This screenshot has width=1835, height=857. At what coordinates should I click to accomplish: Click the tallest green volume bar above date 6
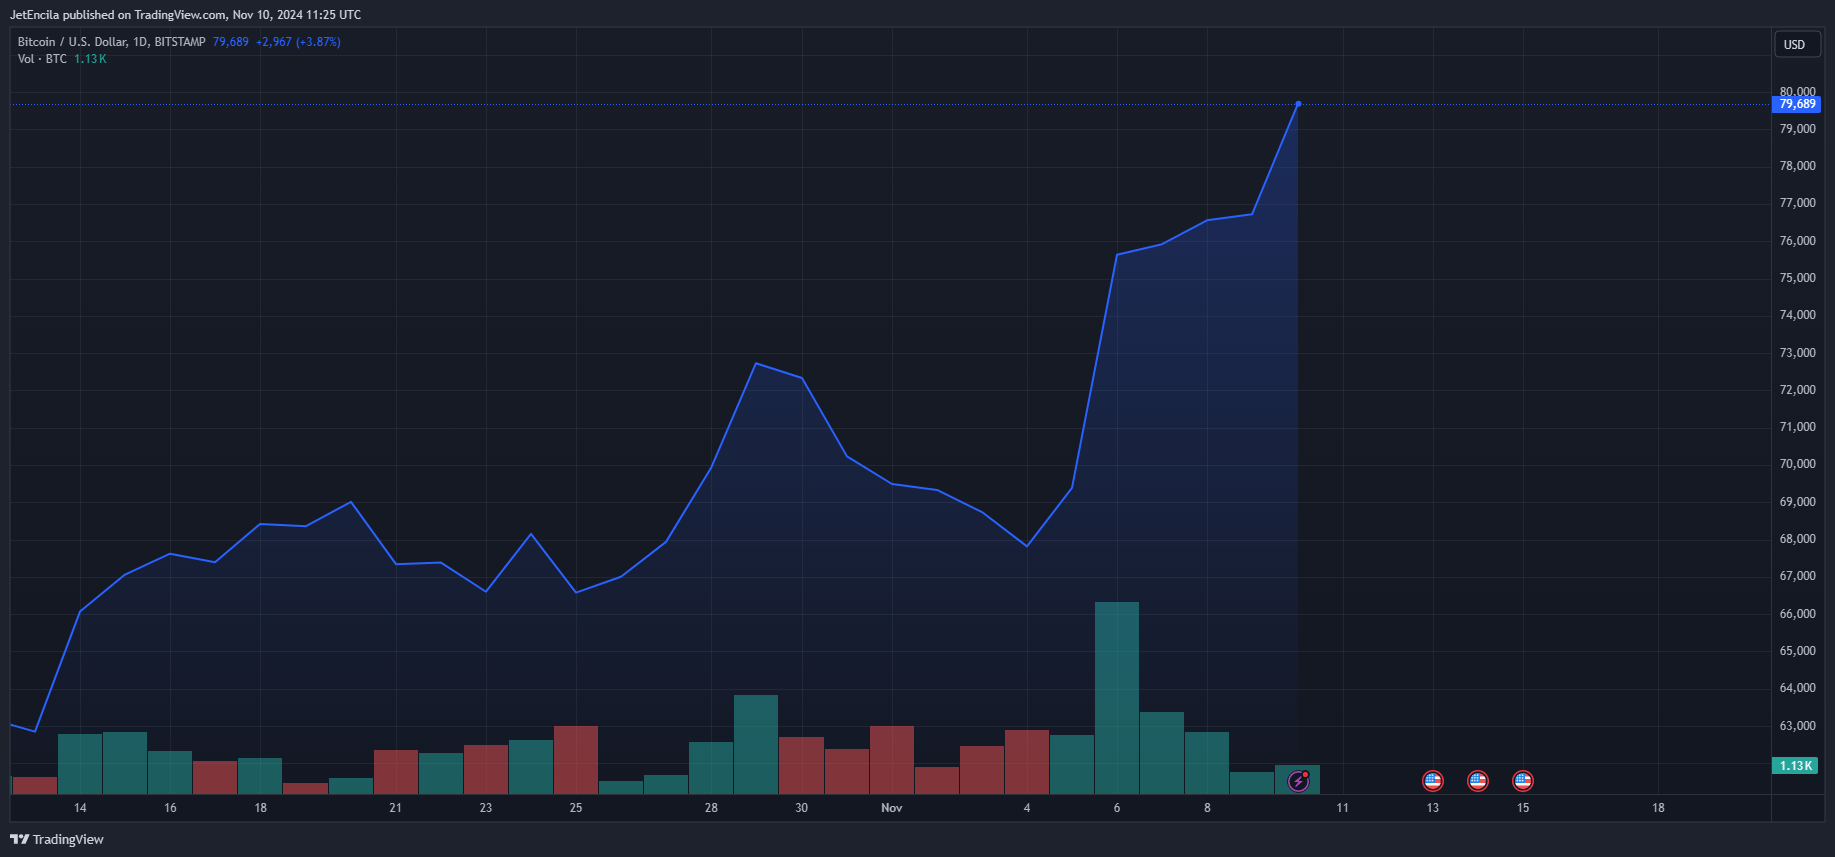[x=1117, y=698]
